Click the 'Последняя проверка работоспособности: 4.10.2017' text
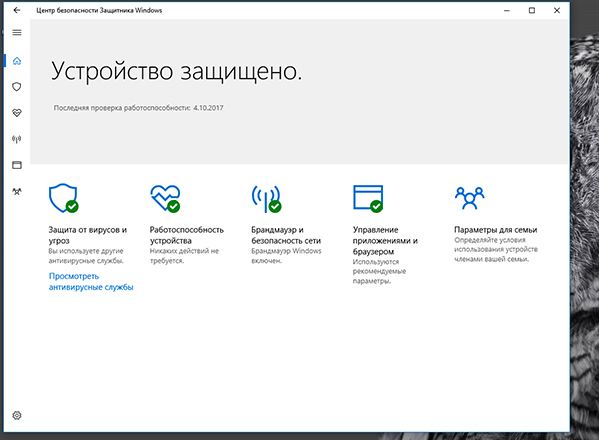 138,108
